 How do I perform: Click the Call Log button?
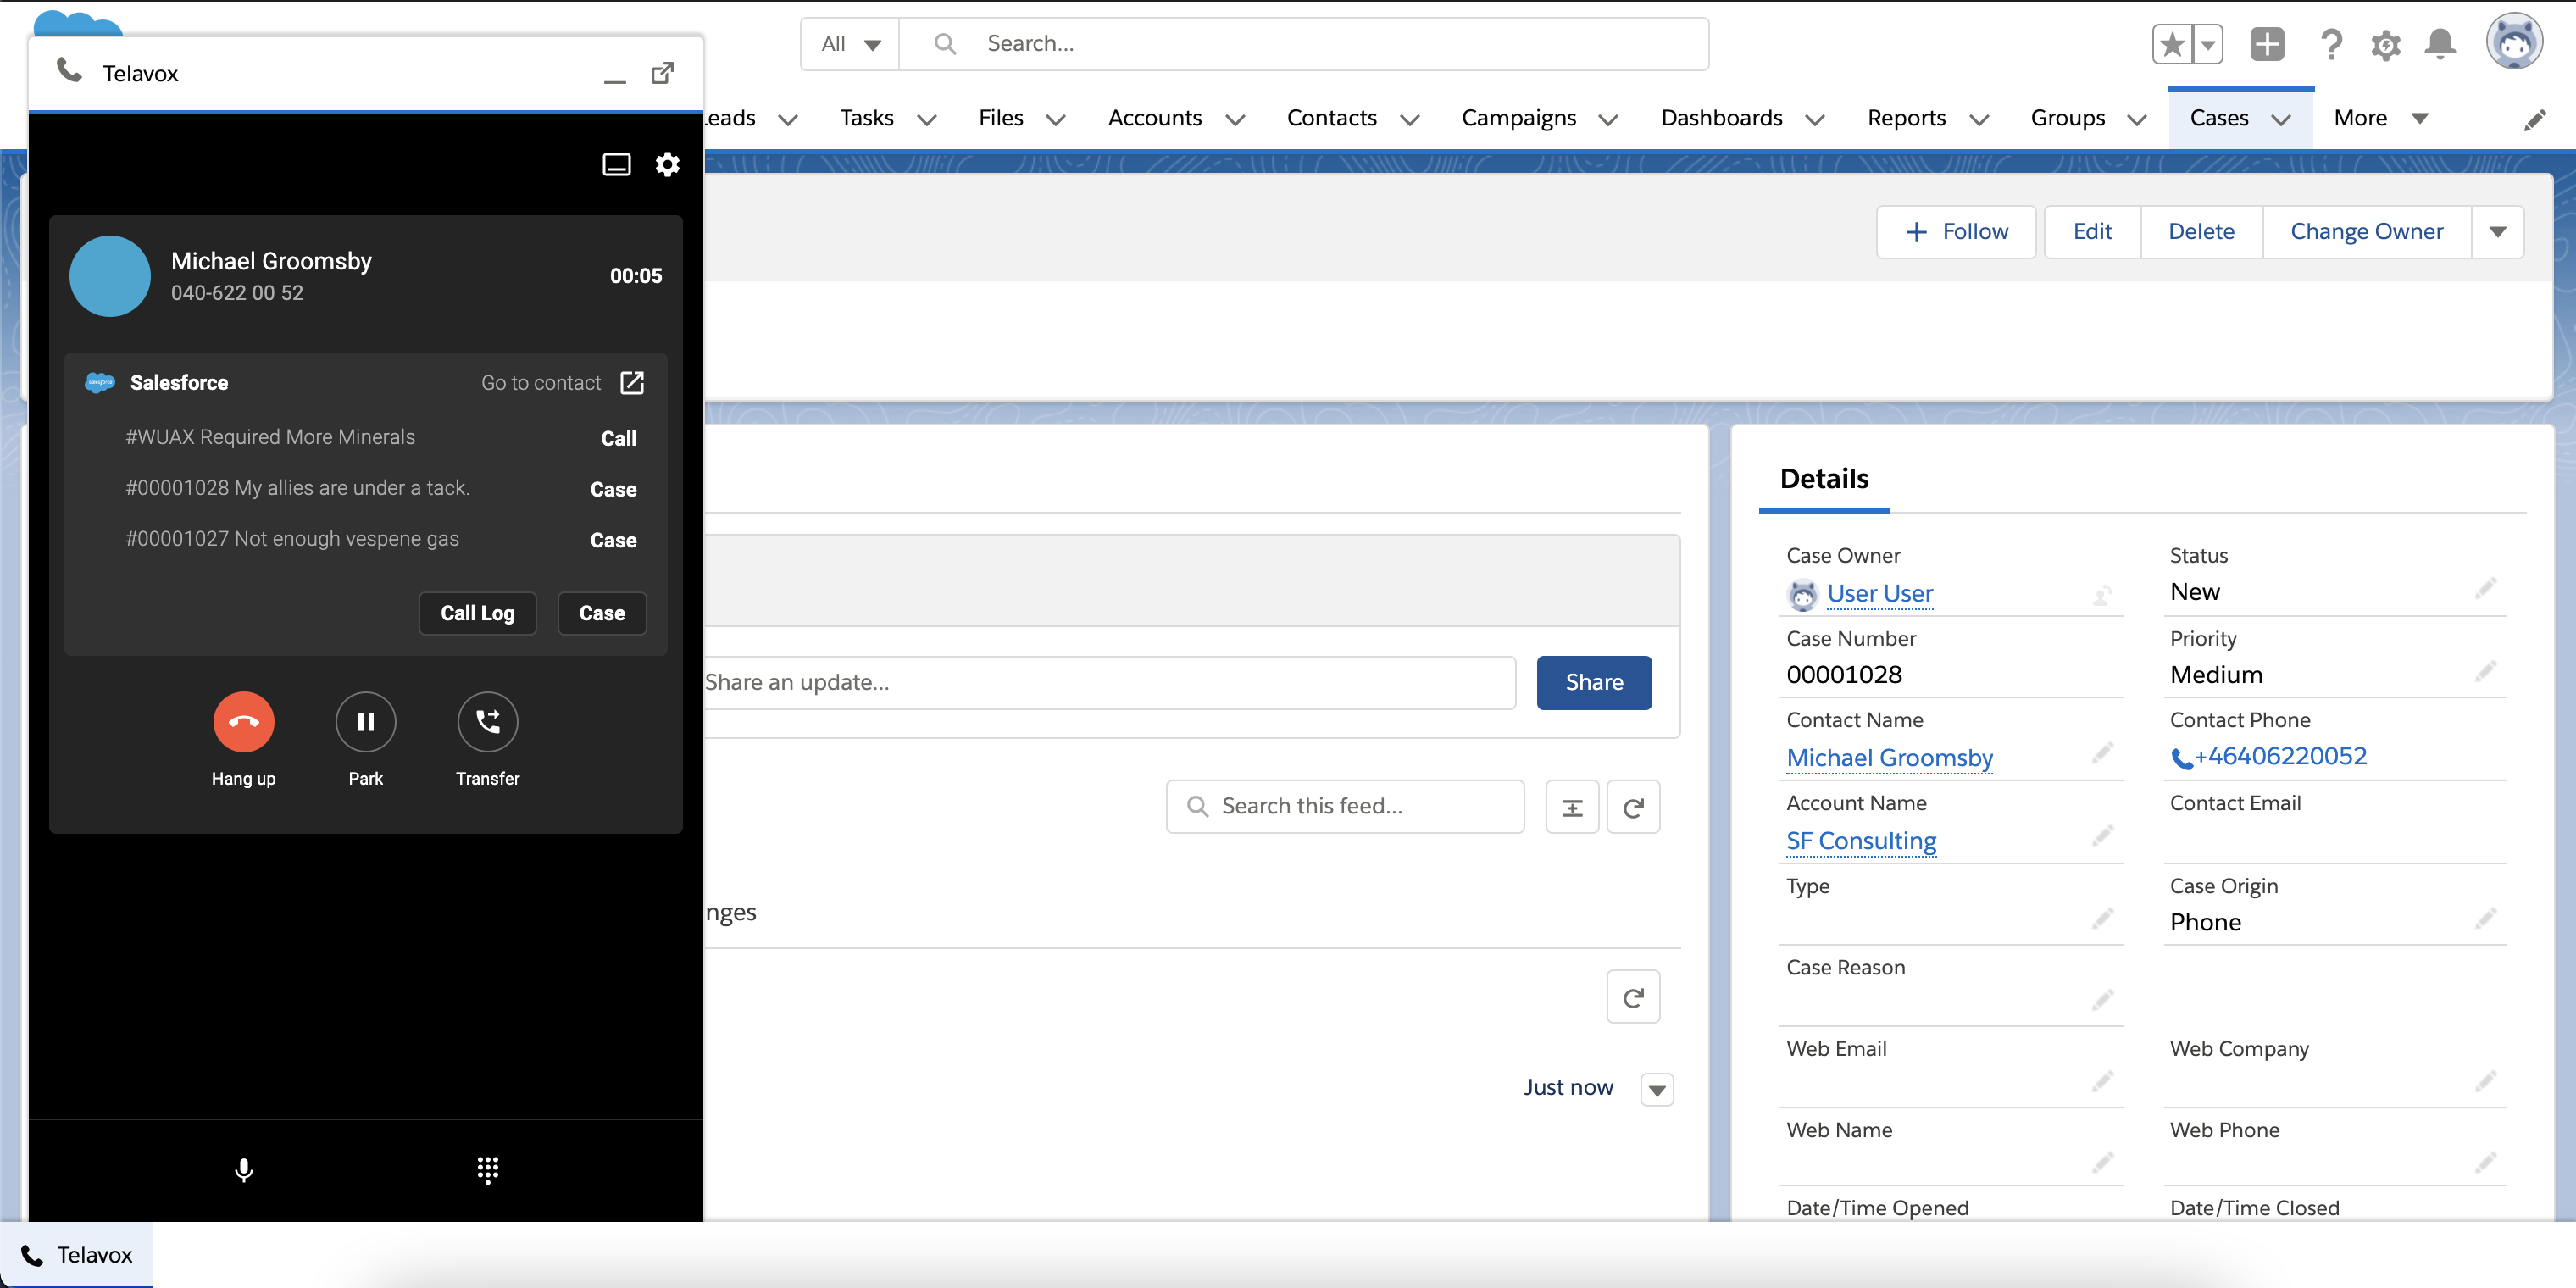(x=477, y=613)
